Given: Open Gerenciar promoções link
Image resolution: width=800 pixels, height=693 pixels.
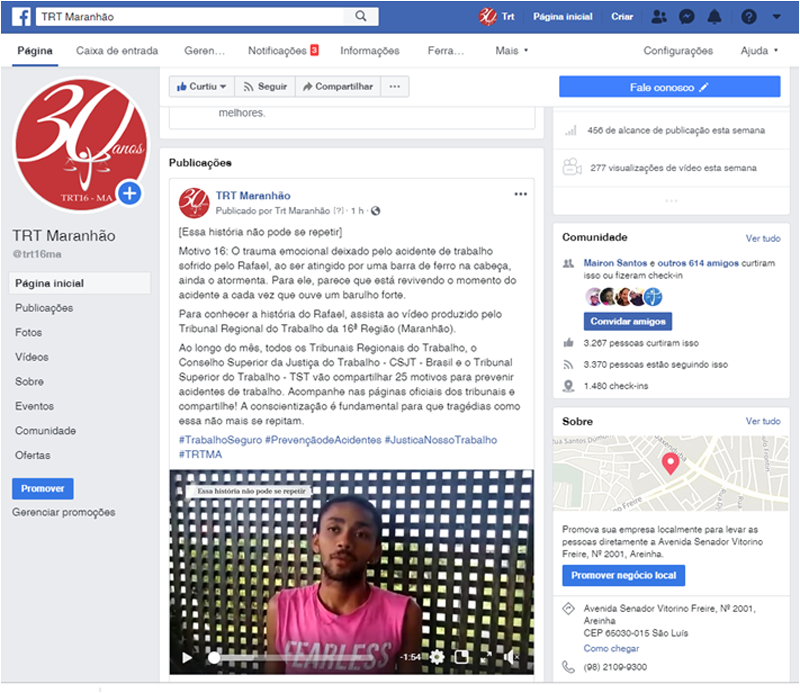Looking at the screenshot, I should click(x=64, y=512).
